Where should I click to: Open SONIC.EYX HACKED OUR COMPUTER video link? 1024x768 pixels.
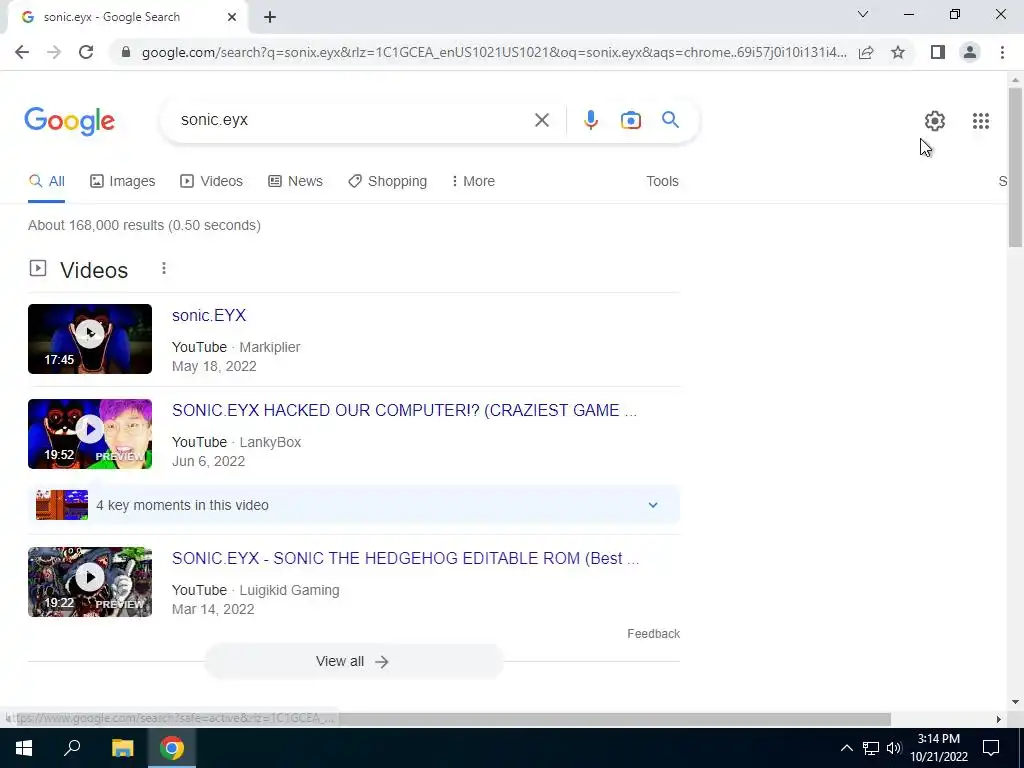click(x=404, y=410)
